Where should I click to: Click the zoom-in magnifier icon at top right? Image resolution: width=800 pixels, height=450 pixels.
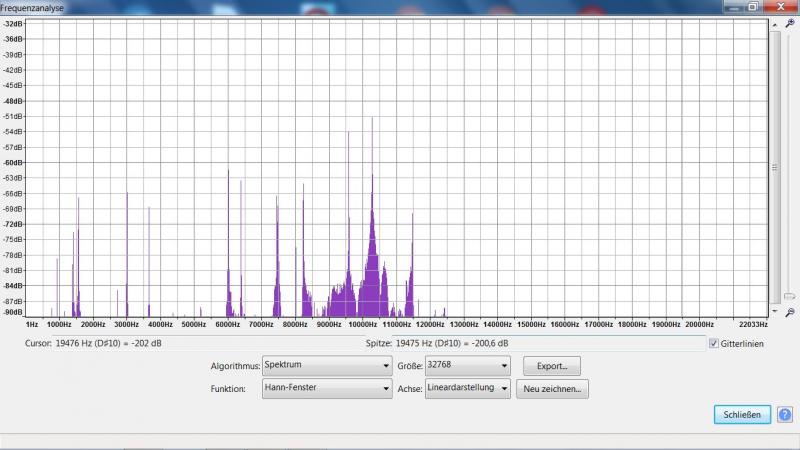point(789,22)
